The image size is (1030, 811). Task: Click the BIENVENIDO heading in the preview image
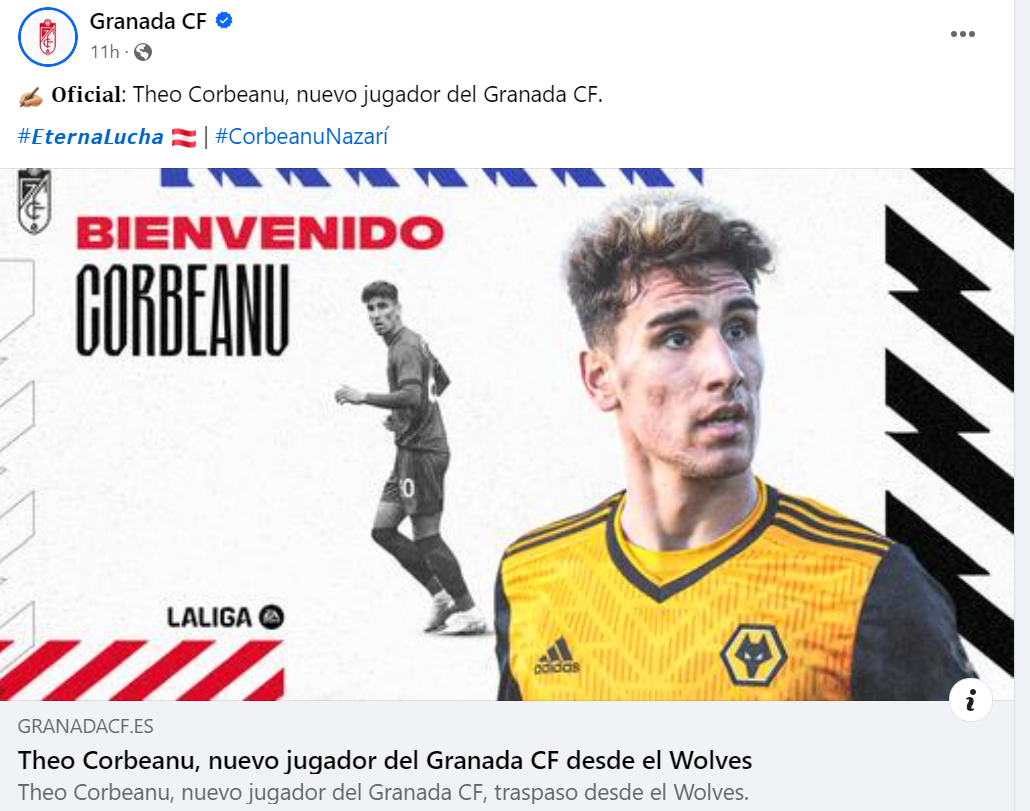(x=260, y=233)
